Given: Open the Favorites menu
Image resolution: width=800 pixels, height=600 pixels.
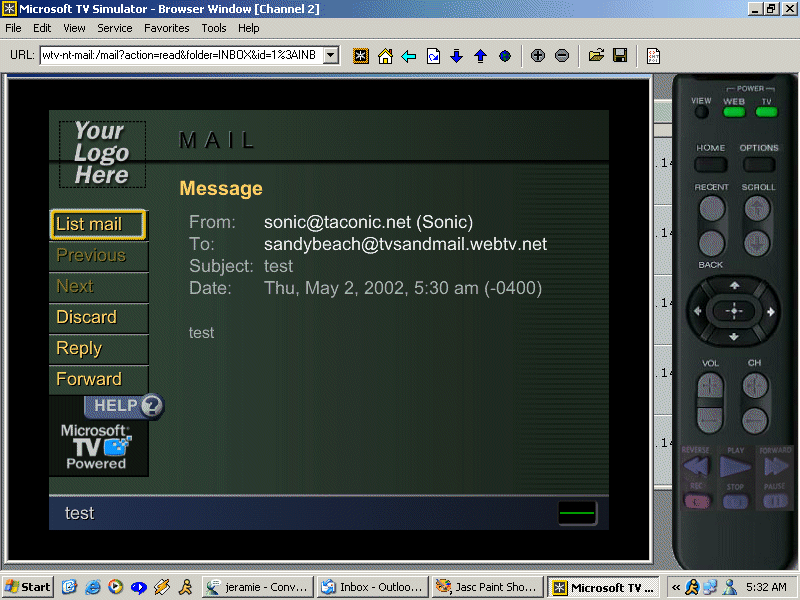Looking at the screenshot, I should (x=166, y=28).
